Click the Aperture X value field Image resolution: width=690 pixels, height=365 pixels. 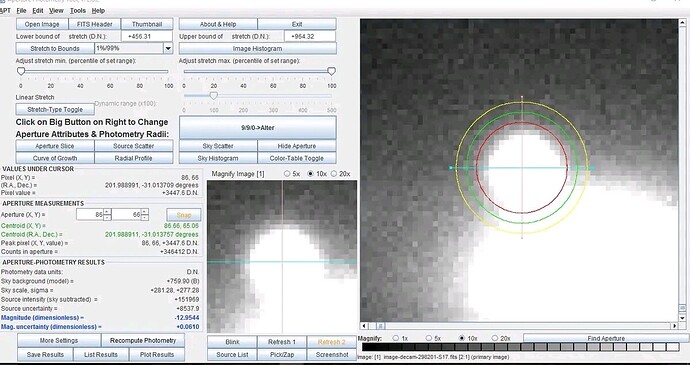click(x=90, y=215)
